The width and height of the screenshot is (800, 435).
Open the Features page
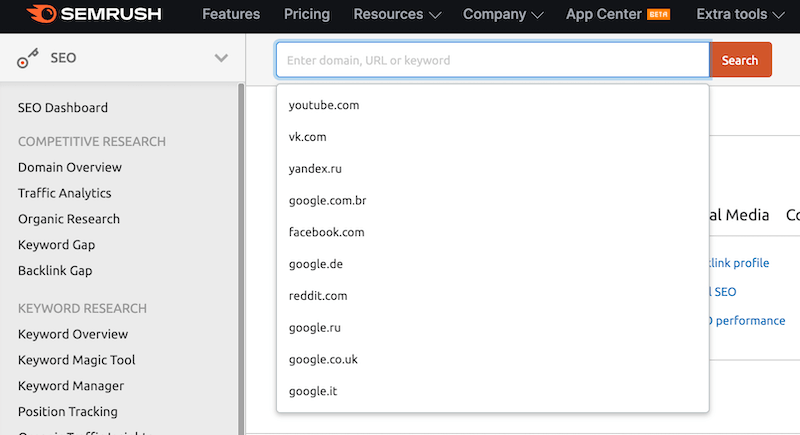231,14
